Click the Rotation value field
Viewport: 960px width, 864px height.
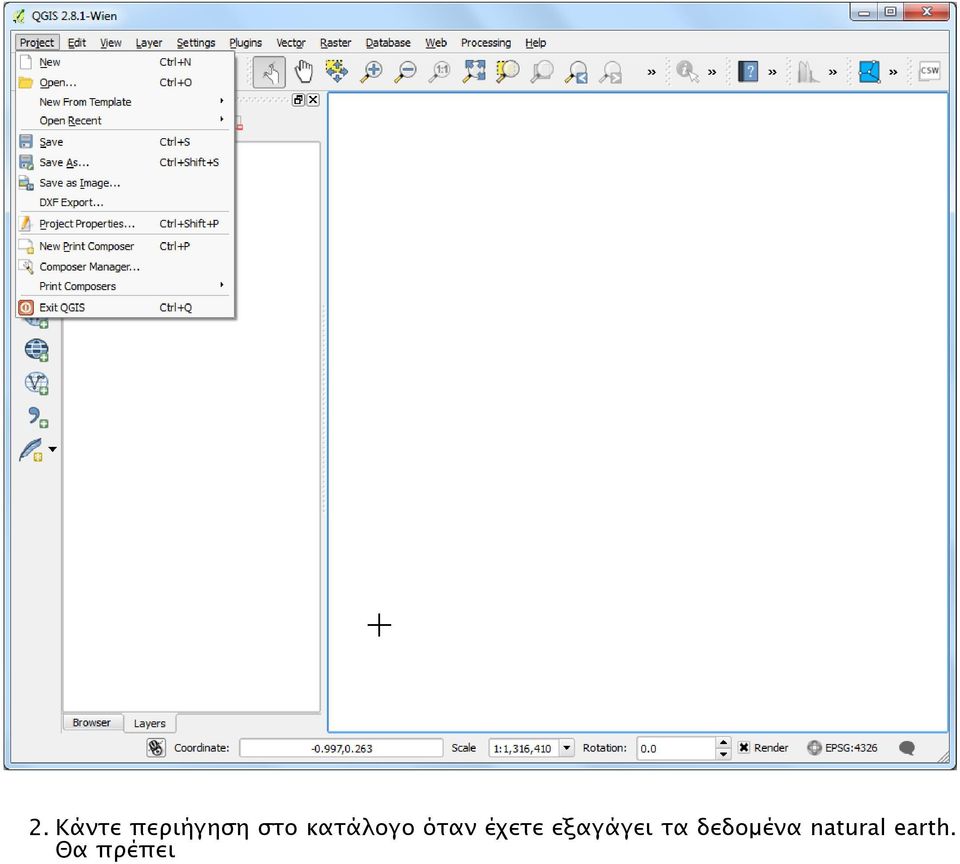tap(677, 748)
